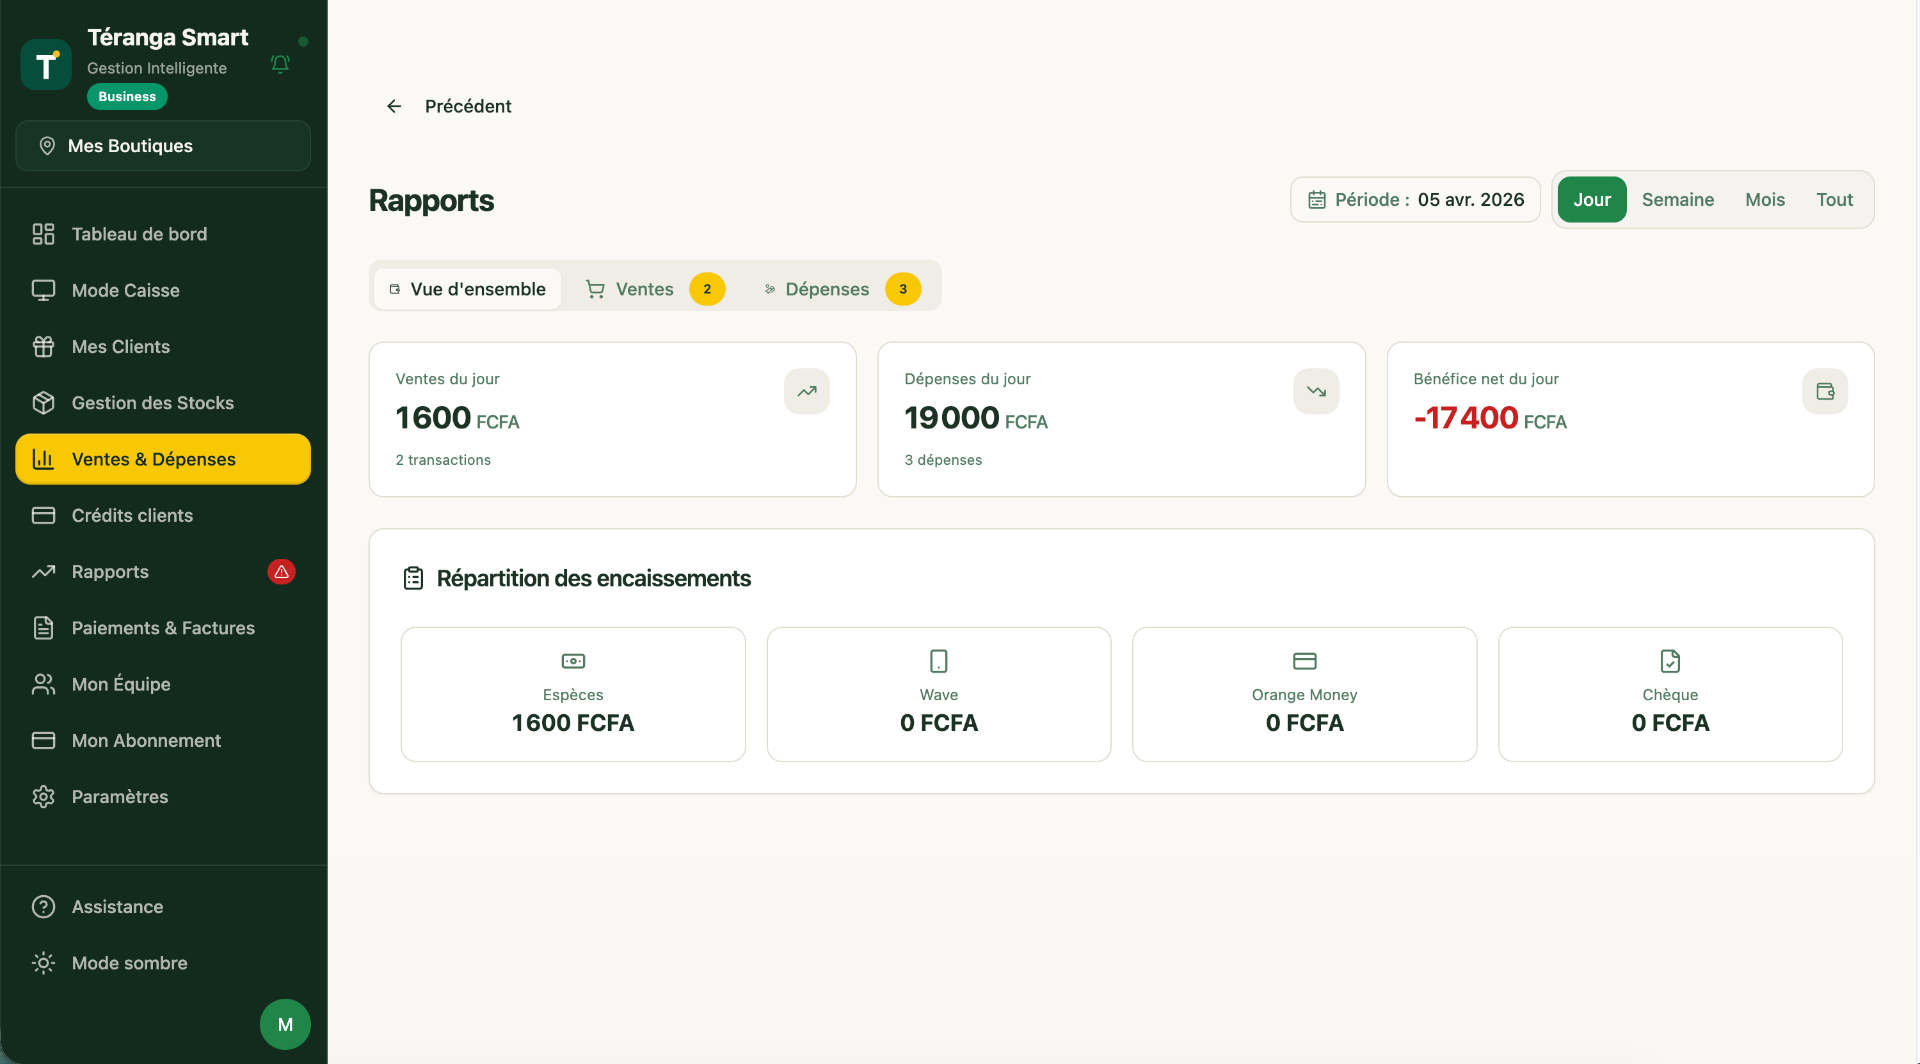Click the gift icon beside Mes Clients

click(x=43, y=347)
